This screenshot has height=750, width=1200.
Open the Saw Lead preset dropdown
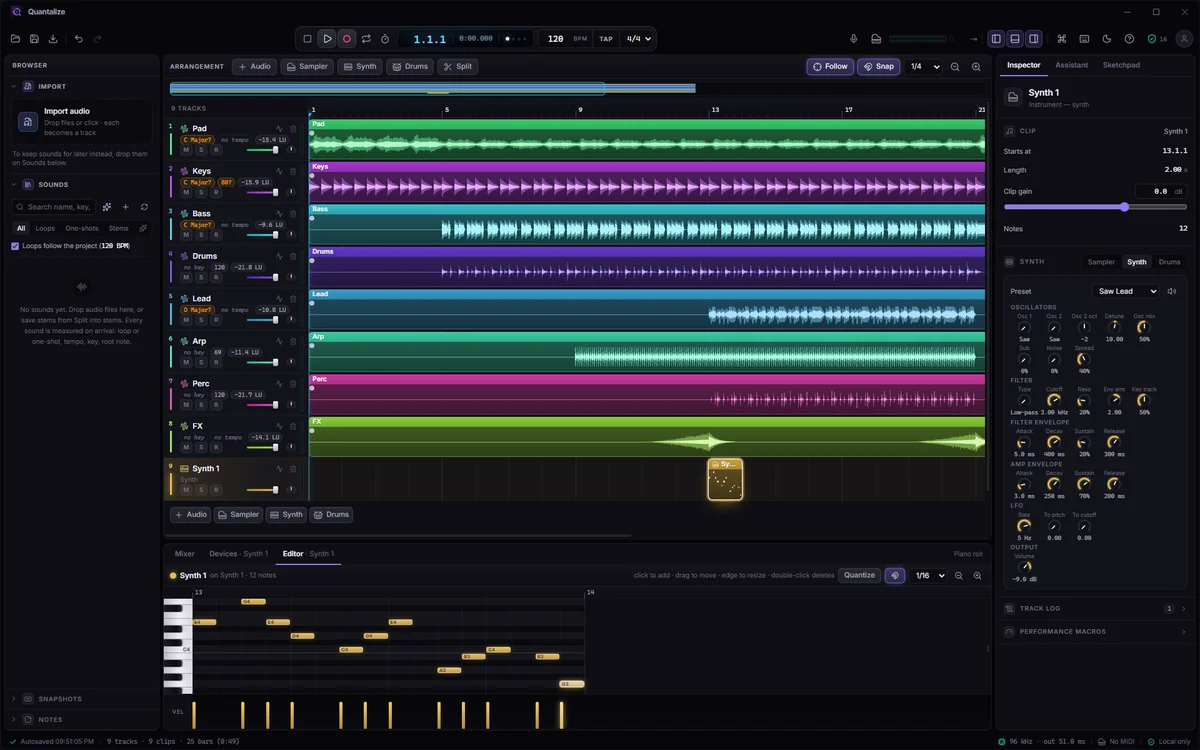pos(1125,291)
